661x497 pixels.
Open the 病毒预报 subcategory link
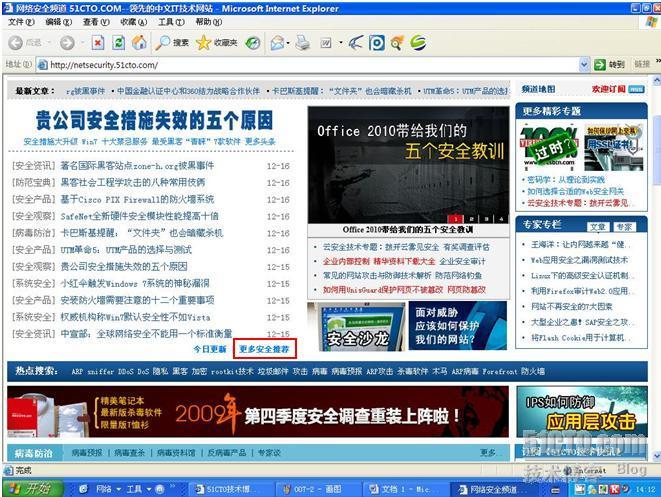[87, 453]
